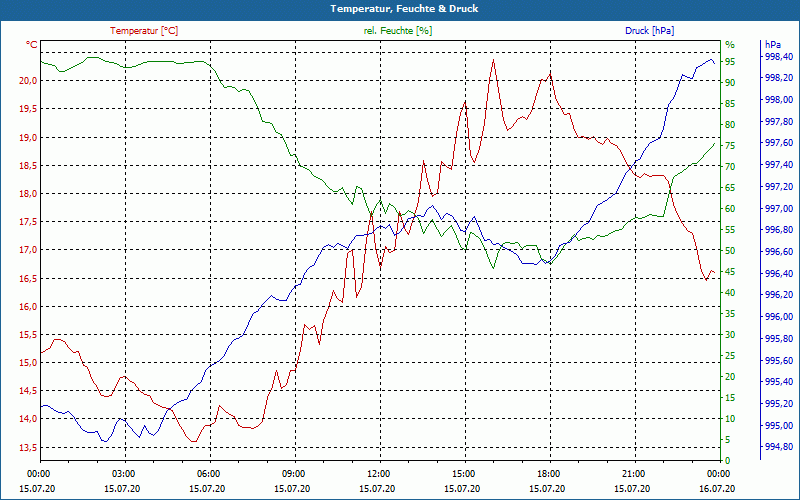Click temperature axis value 19,0
The image size is (800, 500).
pyautogui.click(x=29, y=137)
